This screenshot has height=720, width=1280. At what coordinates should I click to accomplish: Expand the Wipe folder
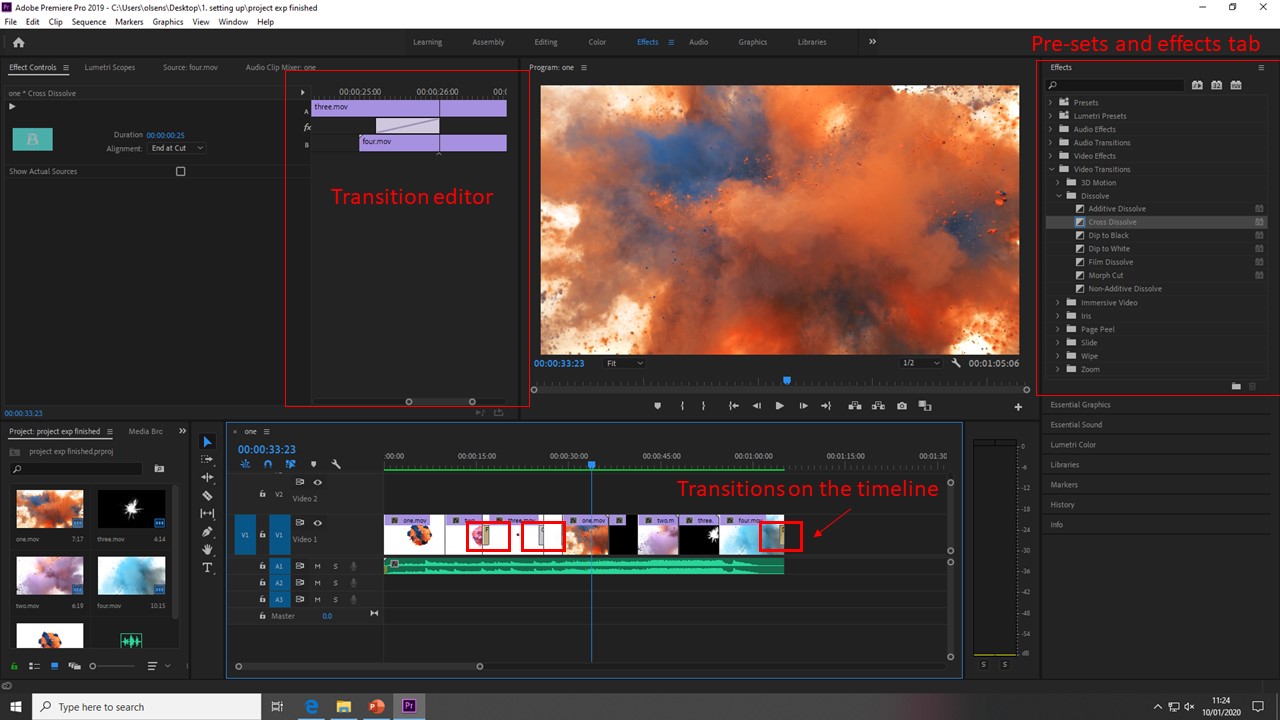click(1058, 356)
